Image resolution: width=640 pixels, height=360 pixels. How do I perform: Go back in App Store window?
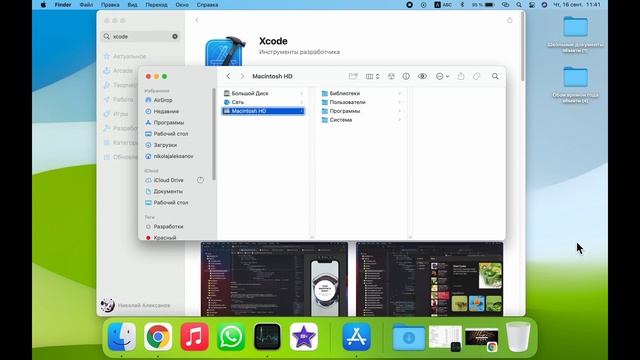(197, 20)
